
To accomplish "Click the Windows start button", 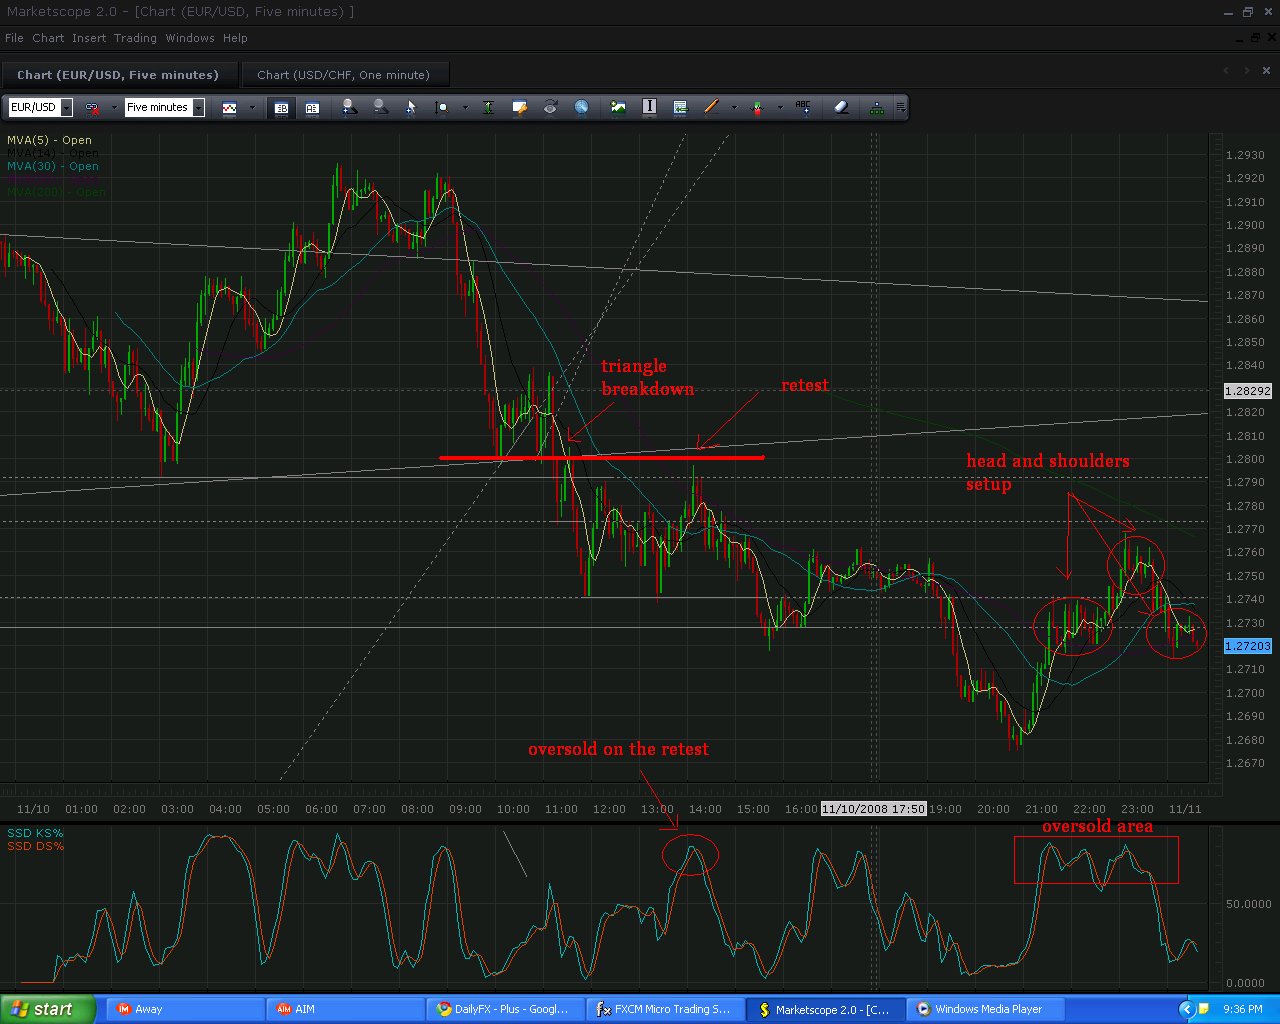I will tap(47, 1009).
